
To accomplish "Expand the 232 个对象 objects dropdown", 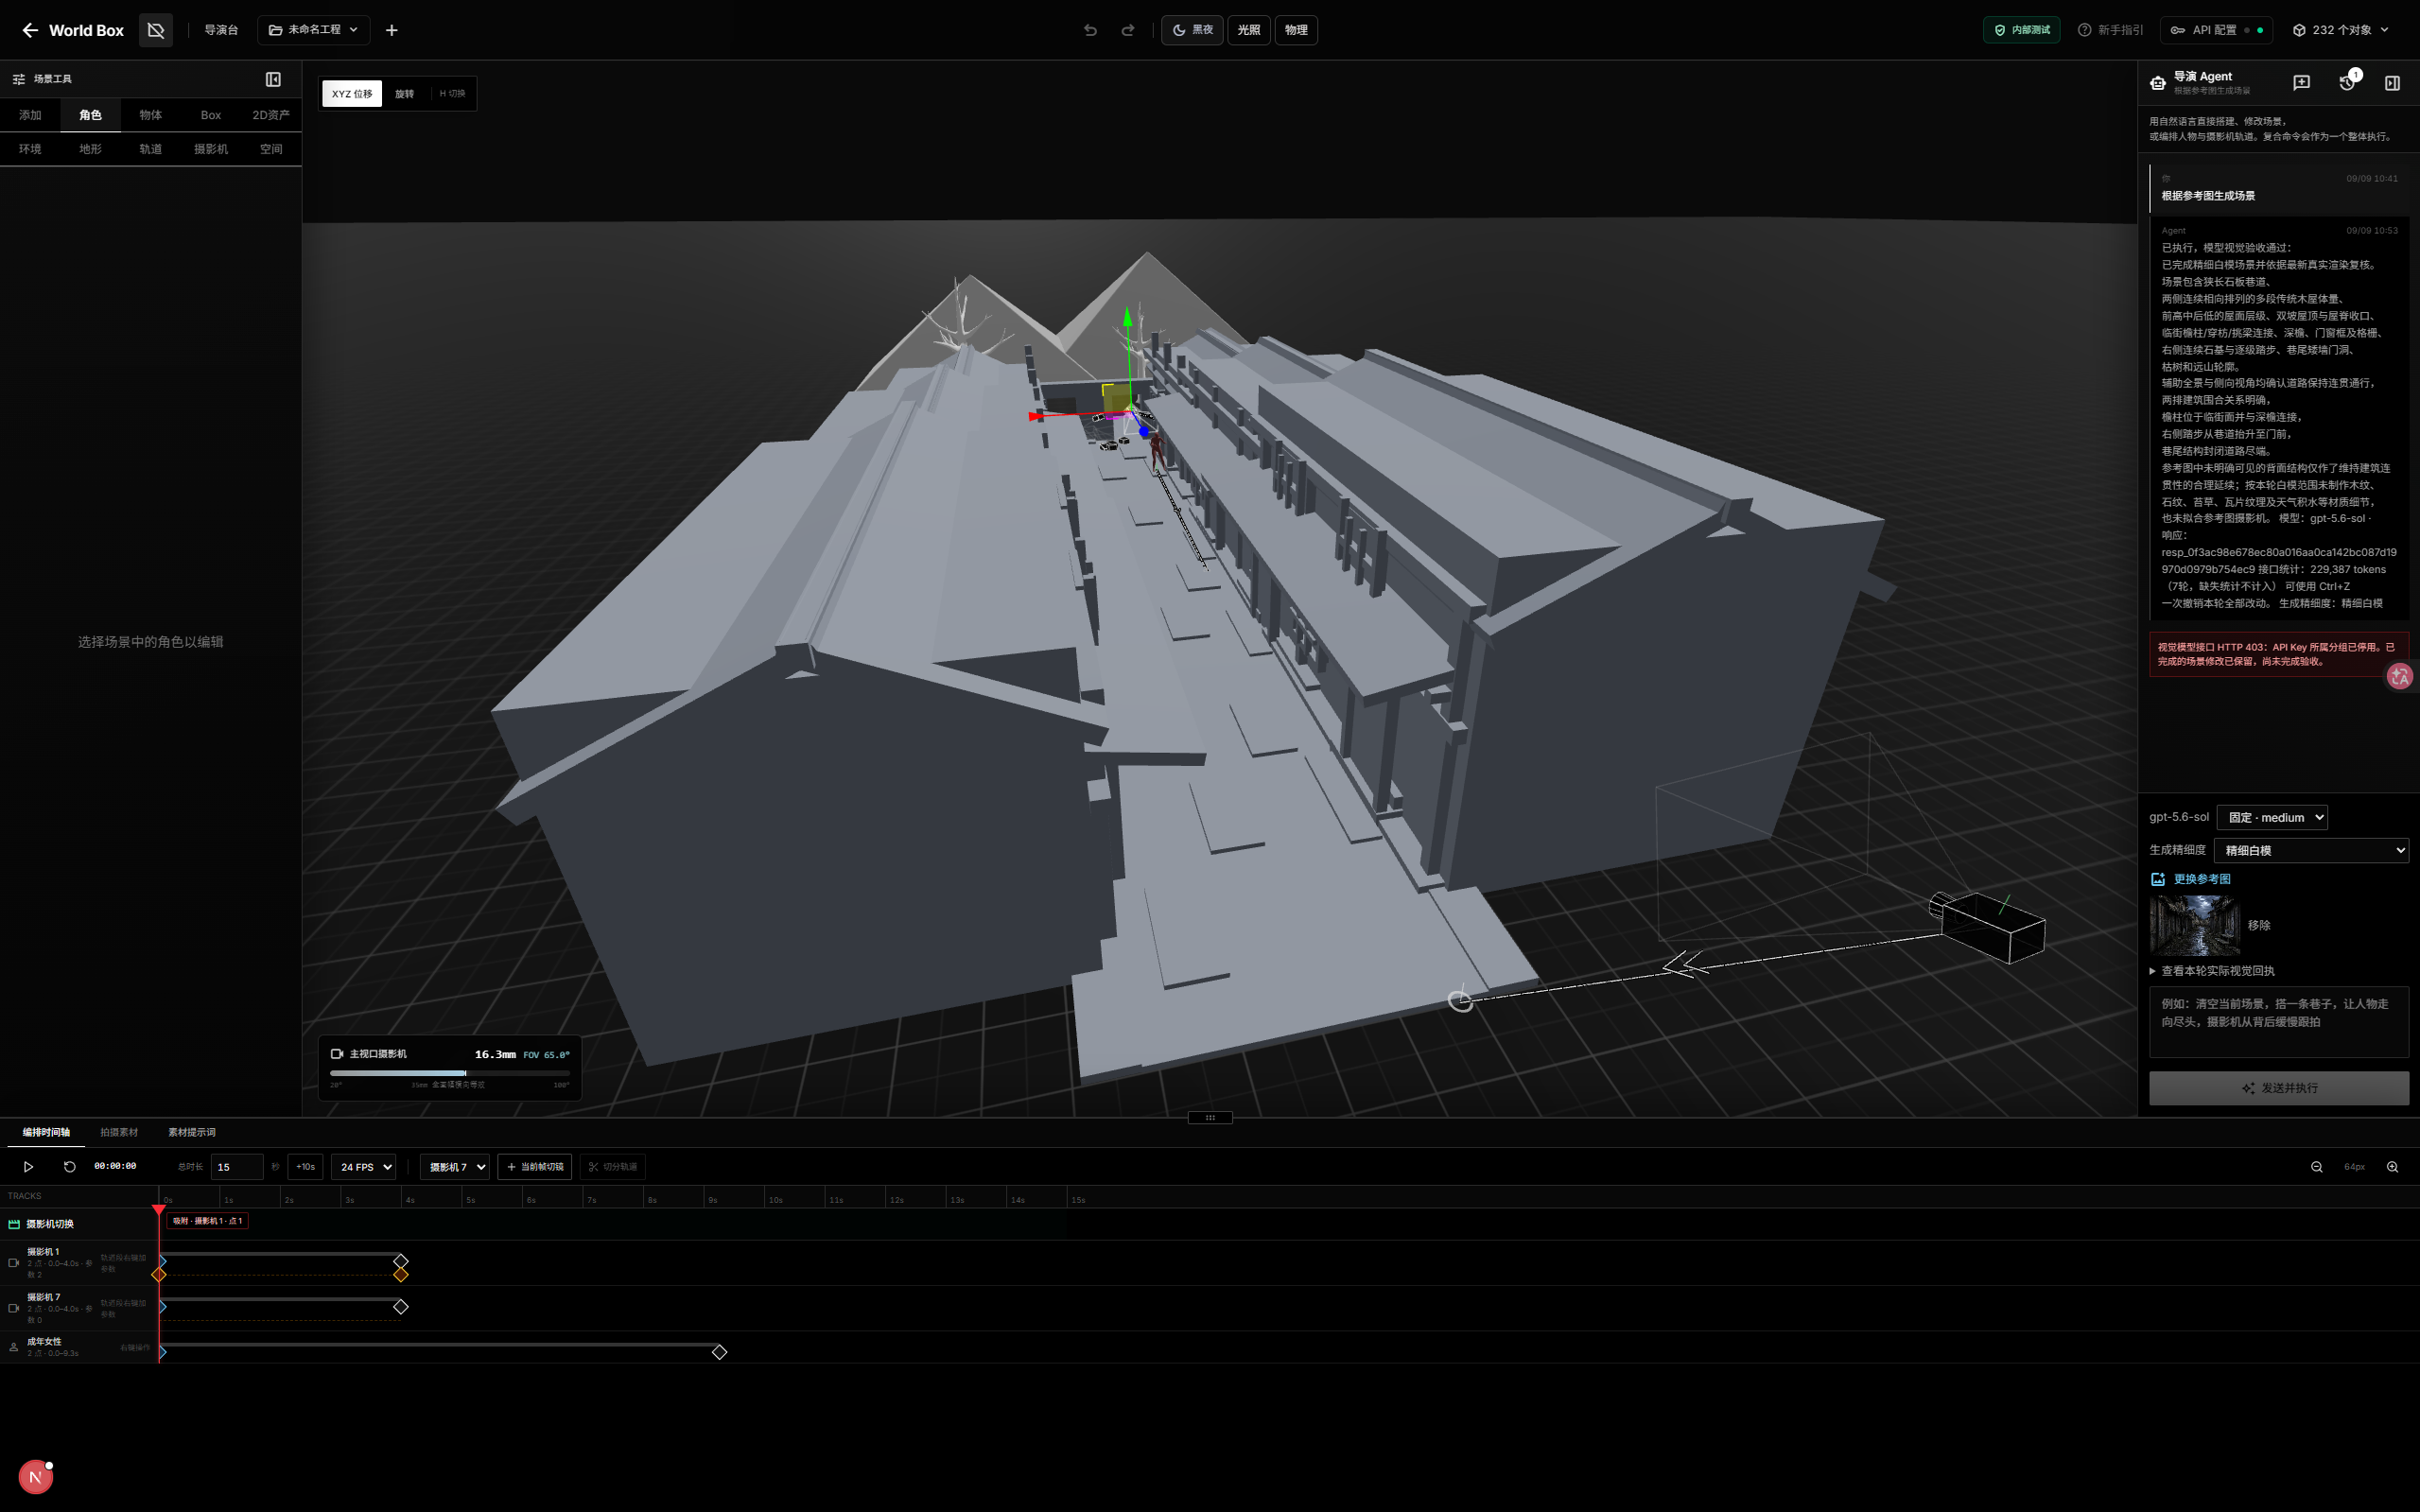I will coord(2340,30).
